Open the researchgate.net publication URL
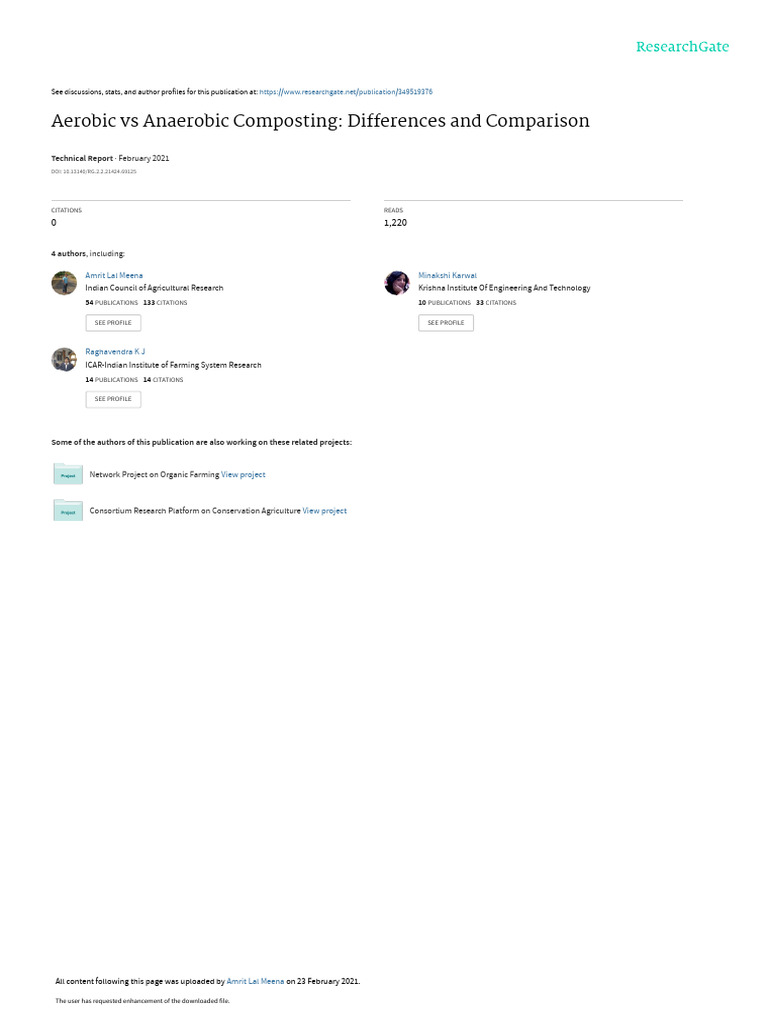This screenshot has width=768, height=1024. 345,92
